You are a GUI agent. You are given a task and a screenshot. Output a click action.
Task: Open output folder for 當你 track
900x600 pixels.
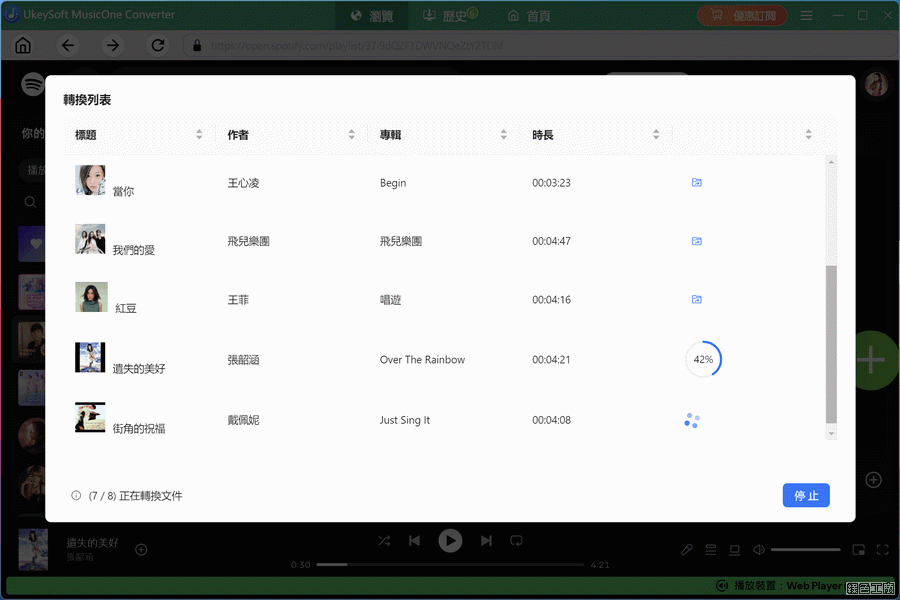point(697,183)
